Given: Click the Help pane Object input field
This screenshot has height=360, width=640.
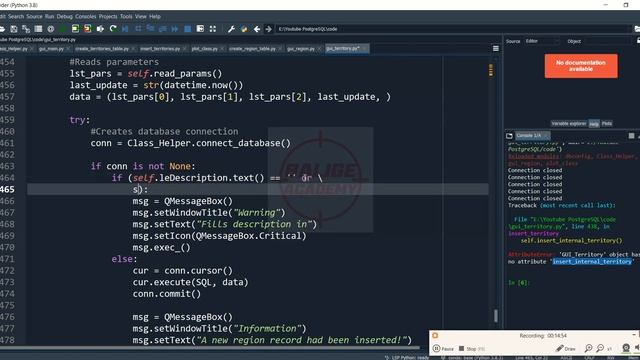Looking at the screenshot, I should click(608, 41).
